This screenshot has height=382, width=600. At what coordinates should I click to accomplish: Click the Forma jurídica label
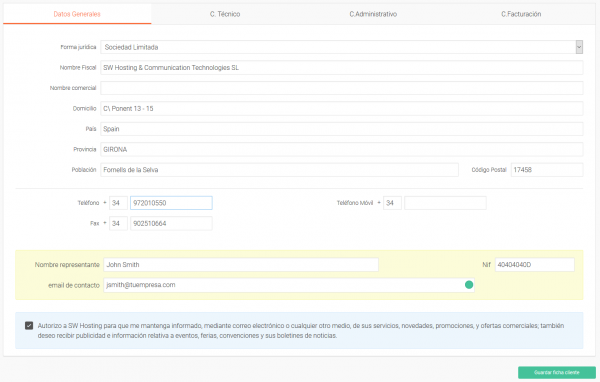78,47
